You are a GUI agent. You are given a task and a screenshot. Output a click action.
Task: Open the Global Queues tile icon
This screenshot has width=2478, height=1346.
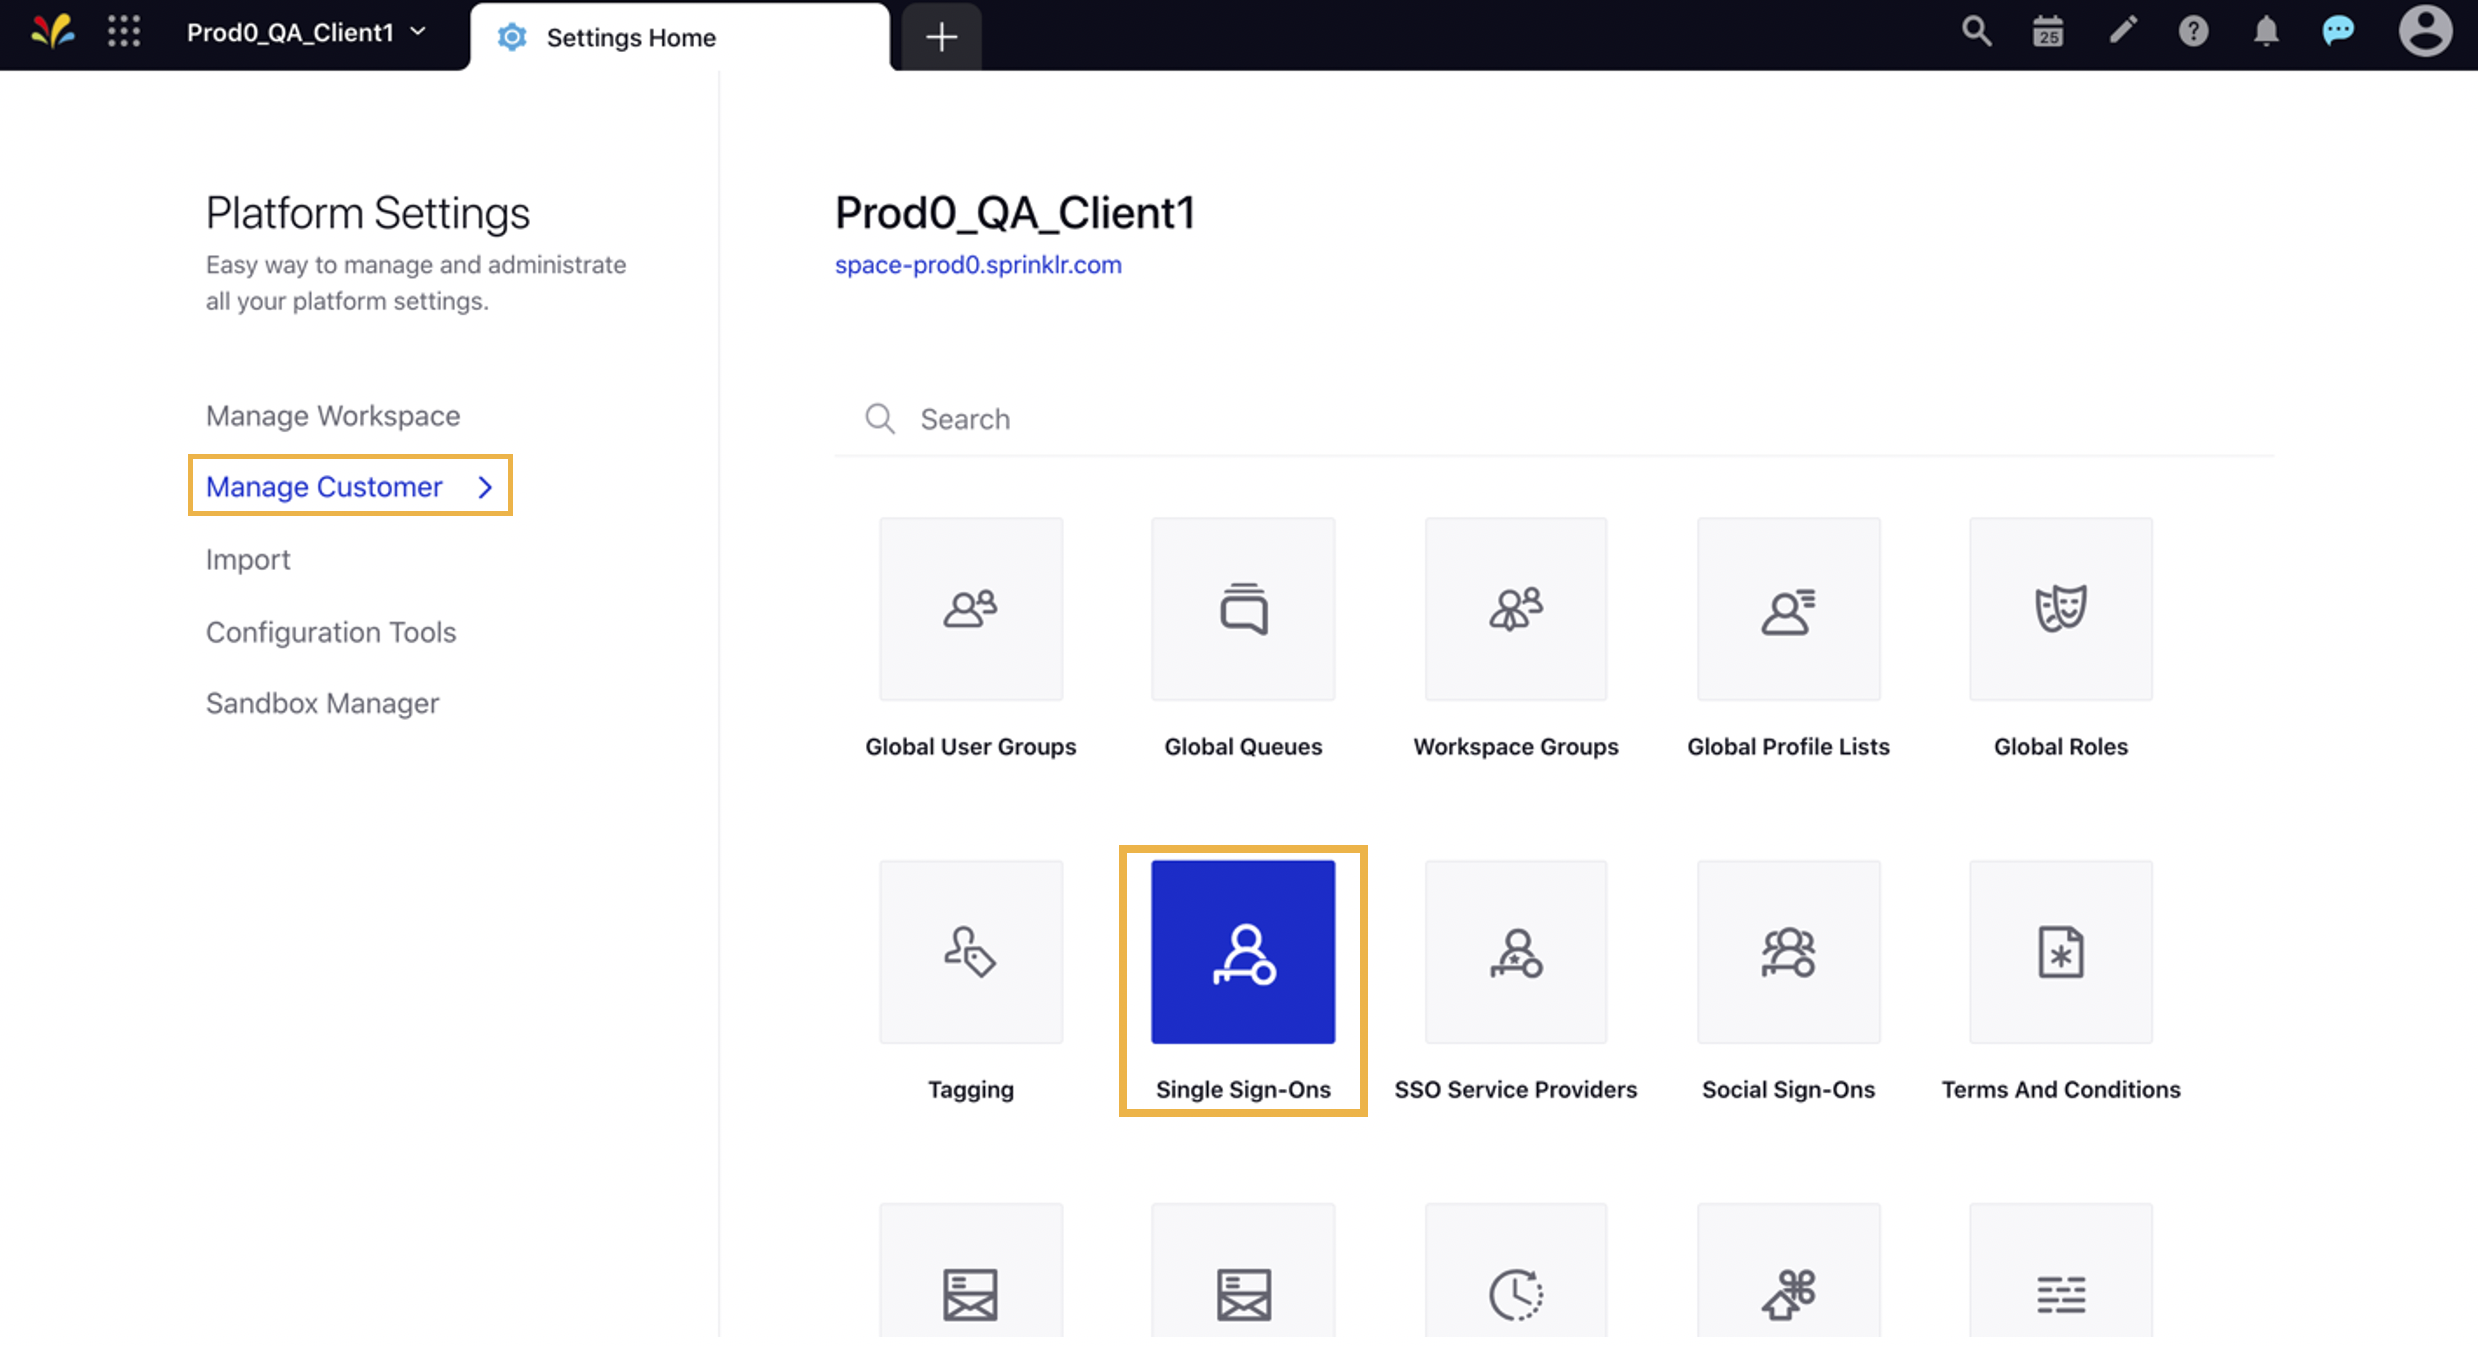tap(1243, 609)
